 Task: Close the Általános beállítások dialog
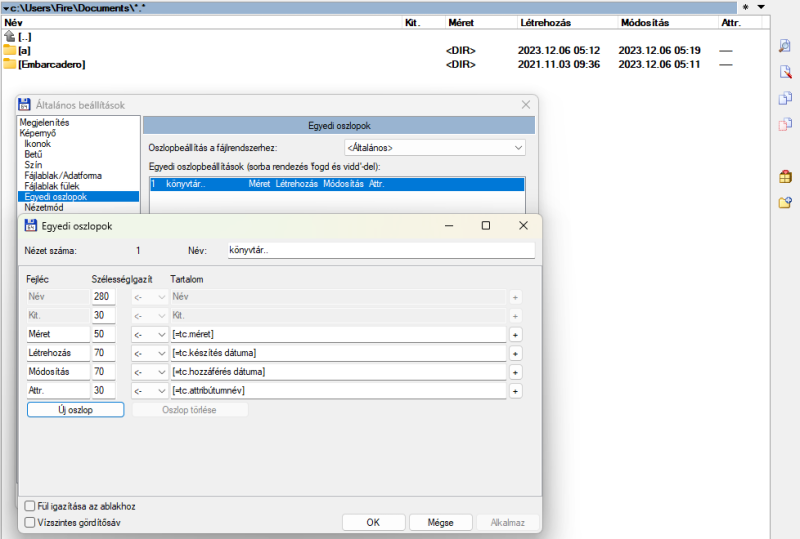(526, 105)
